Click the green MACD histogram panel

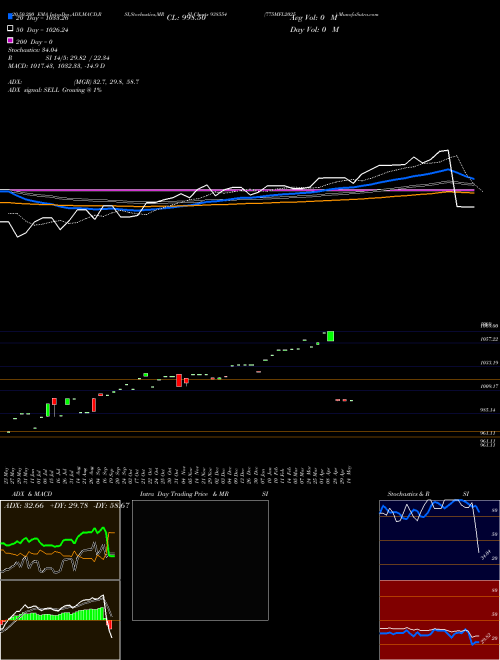pyautogui.click(x=60, y=620)
